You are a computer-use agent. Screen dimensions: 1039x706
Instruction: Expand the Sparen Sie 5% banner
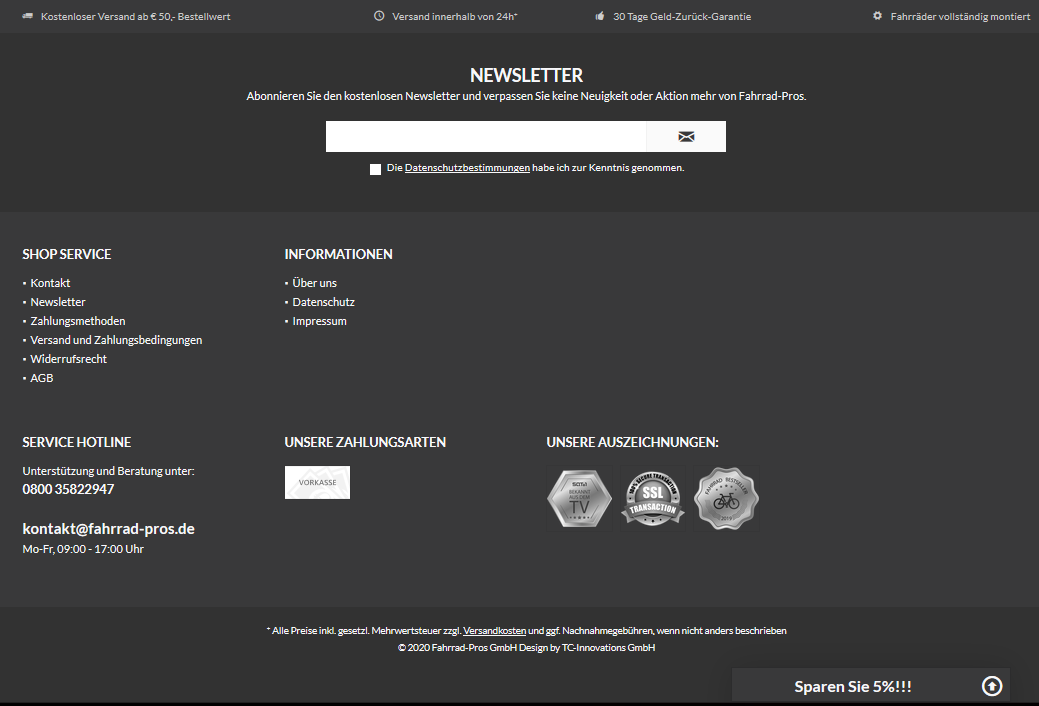(x=852, y=686)
